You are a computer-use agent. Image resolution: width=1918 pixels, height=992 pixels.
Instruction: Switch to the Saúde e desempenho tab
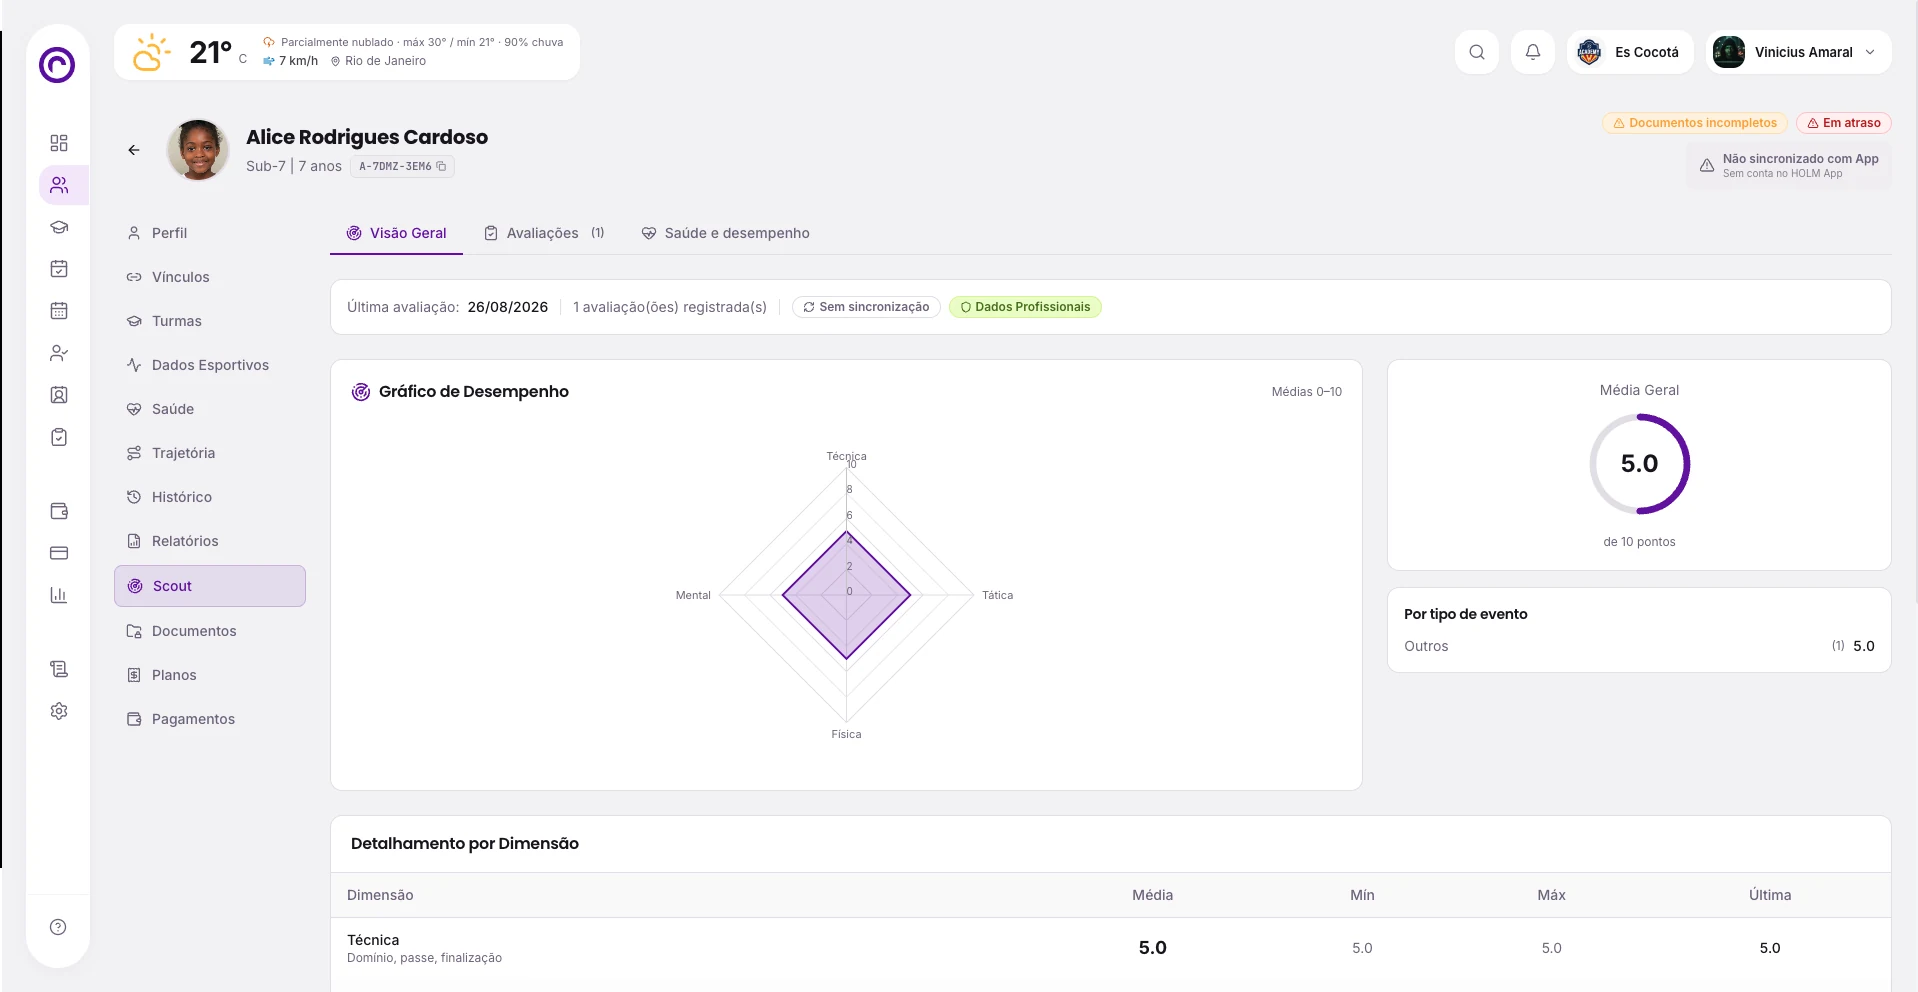(725, 233)
